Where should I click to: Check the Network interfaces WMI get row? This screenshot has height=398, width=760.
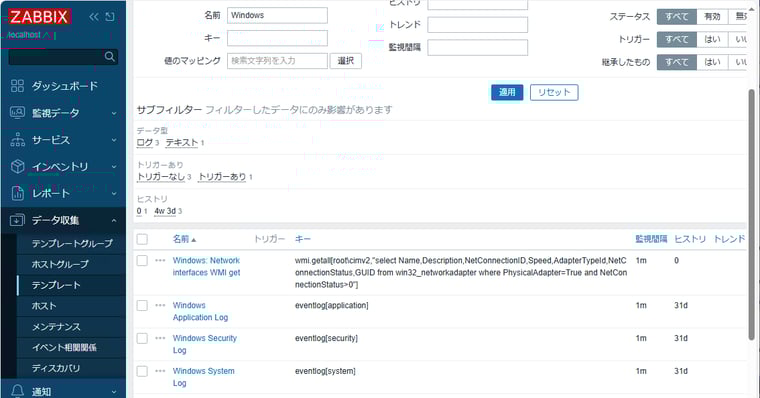pos(142,260)
